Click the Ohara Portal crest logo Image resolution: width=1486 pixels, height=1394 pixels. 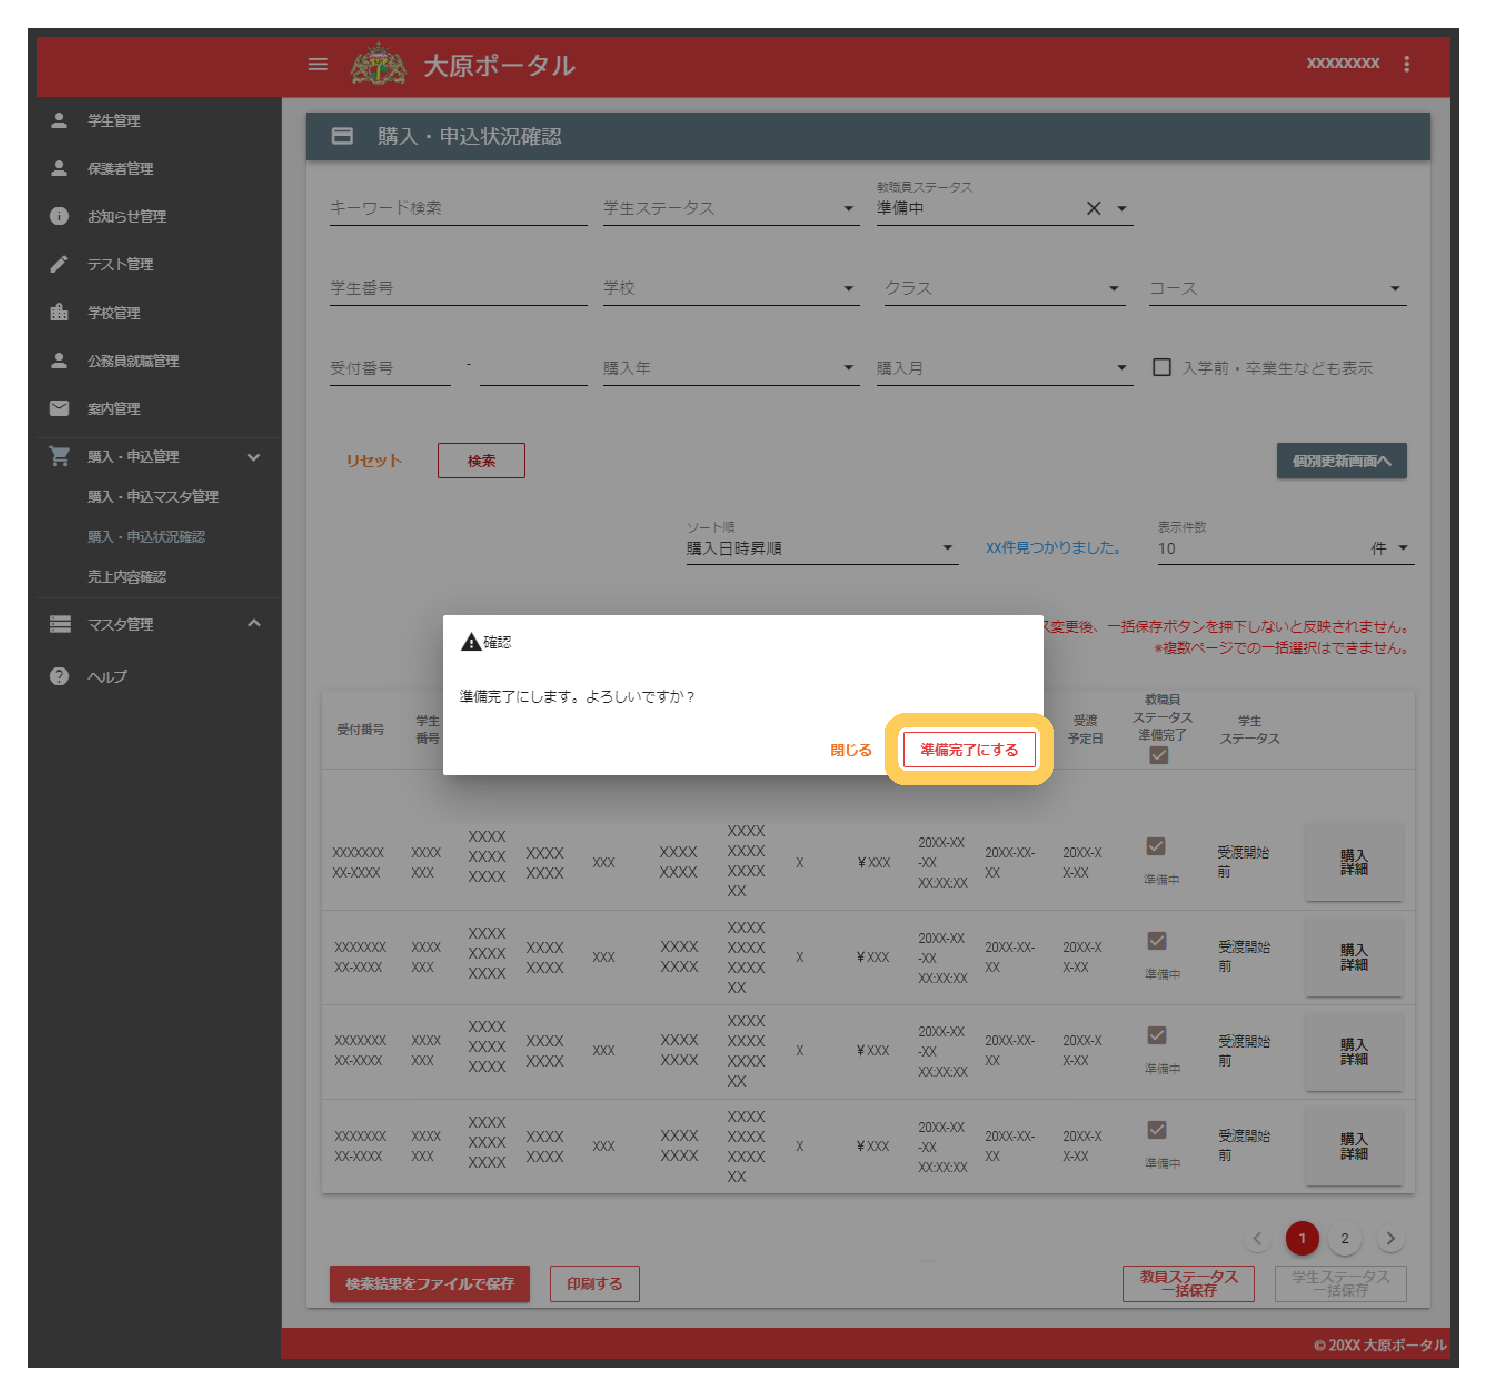click(378, 65)
